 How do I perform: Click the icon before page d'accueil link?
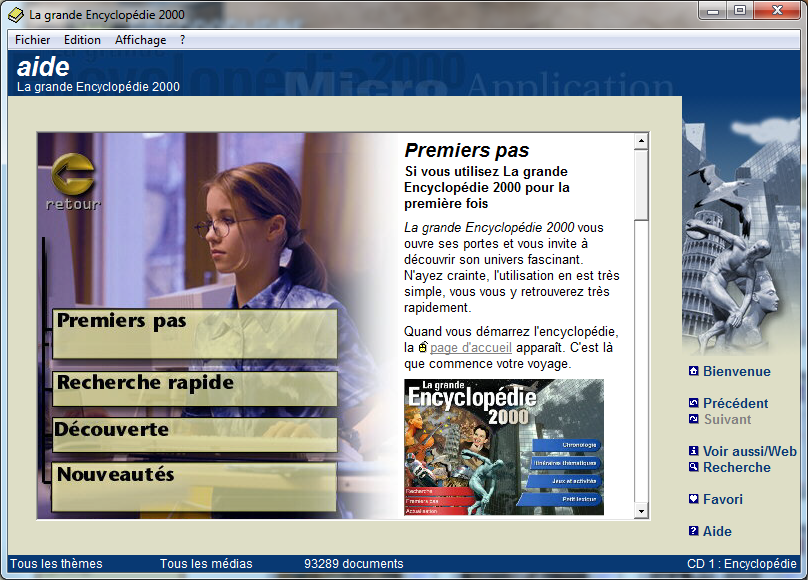coord(423,348)
